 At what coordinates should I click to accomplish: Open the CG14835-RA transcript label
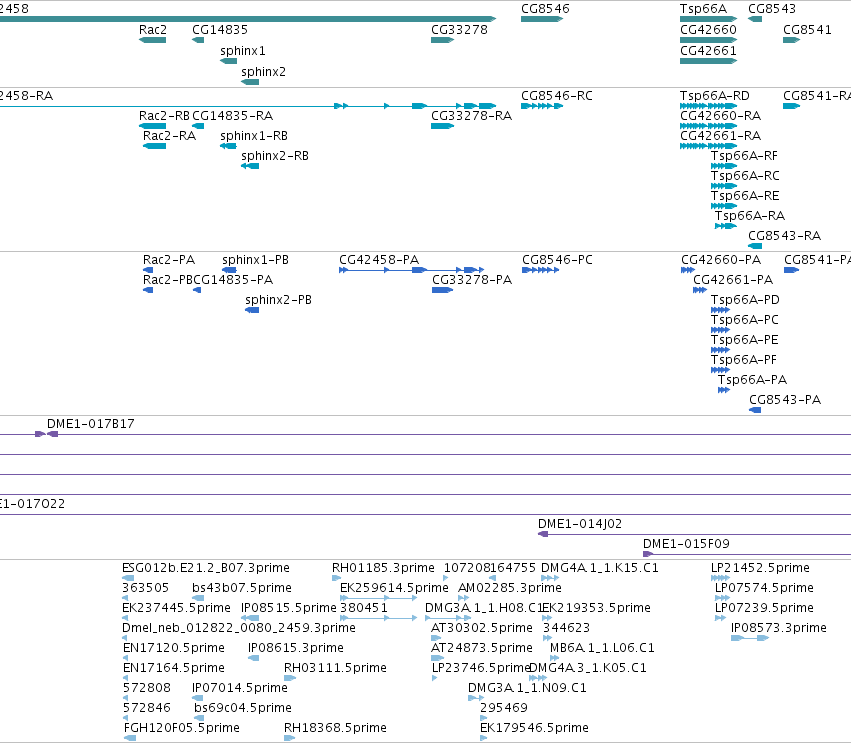tap(232, 116)
